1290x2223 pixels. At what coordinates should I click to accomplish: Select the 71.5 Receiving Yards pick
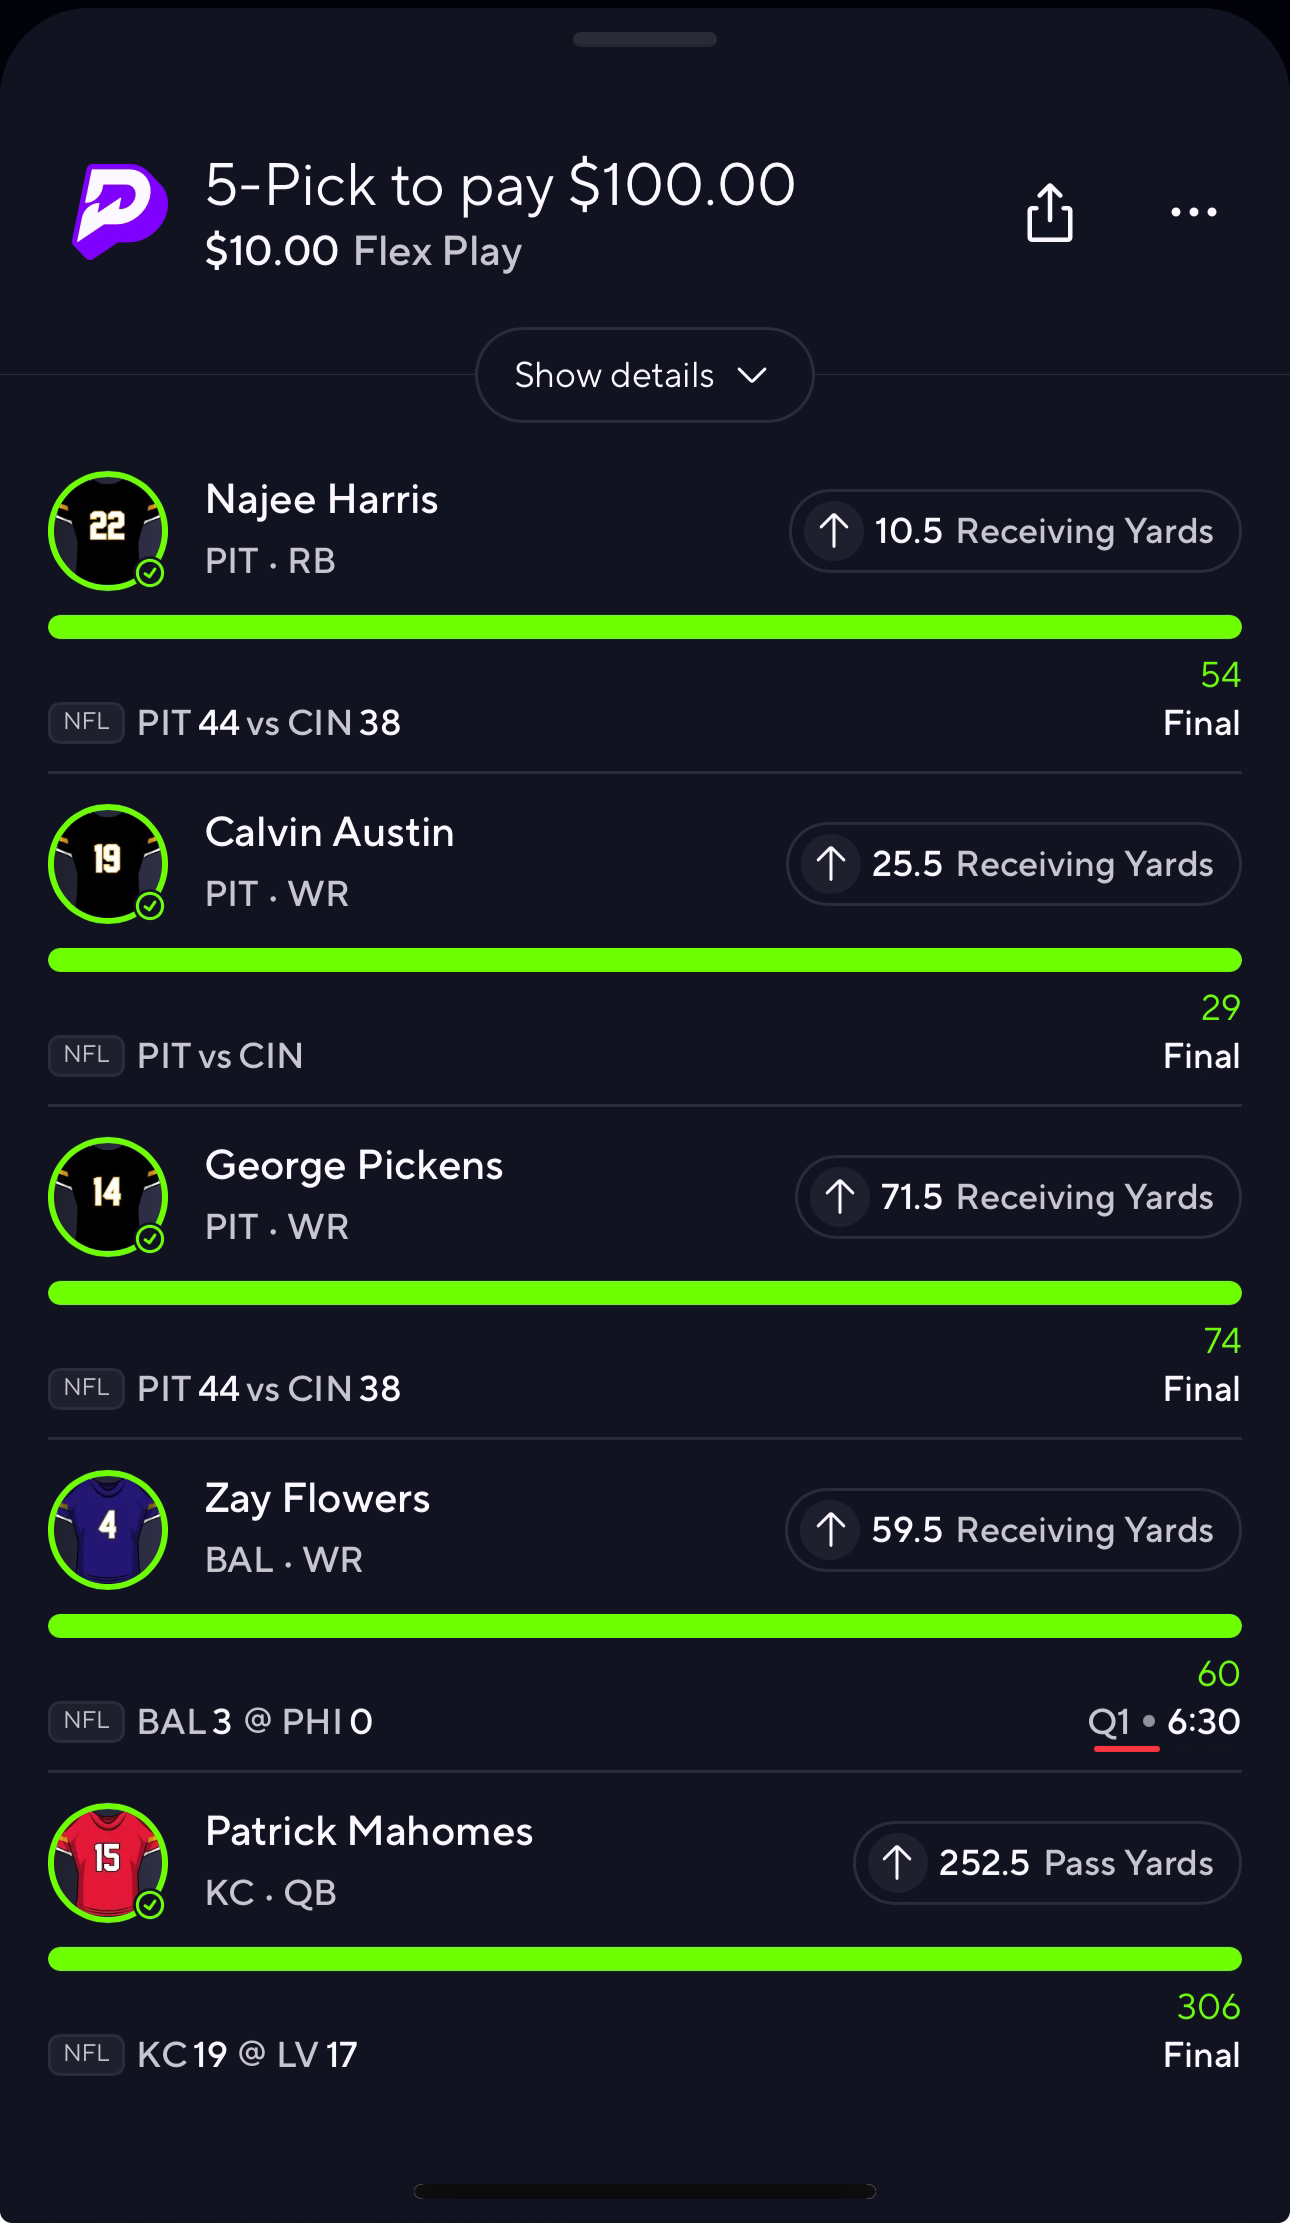(x=1017, y=1197)
